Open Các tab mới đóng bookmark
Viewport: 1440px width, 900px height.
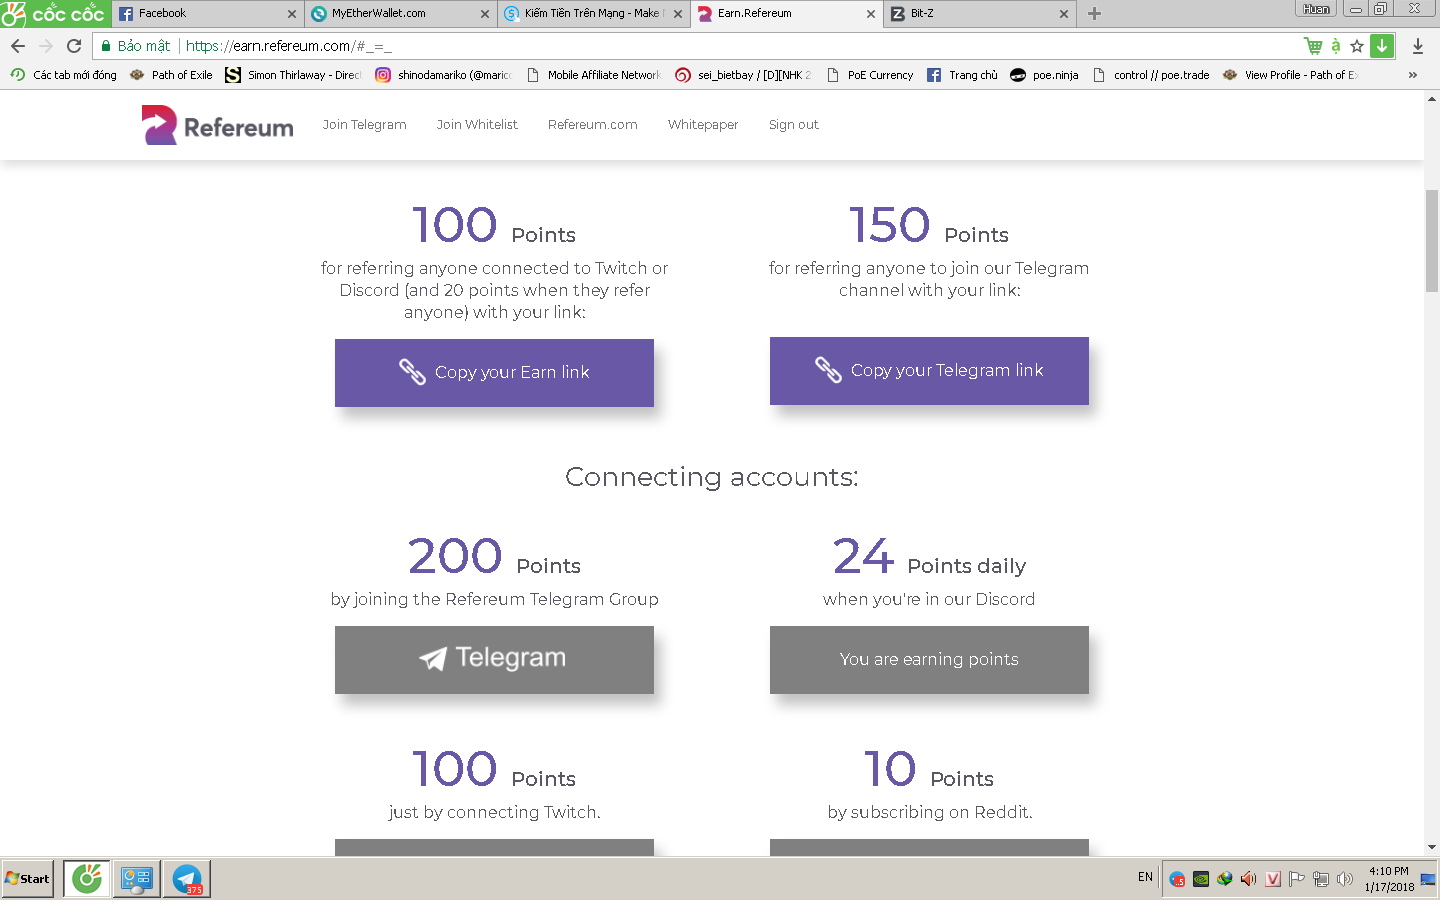click(63, 75)
